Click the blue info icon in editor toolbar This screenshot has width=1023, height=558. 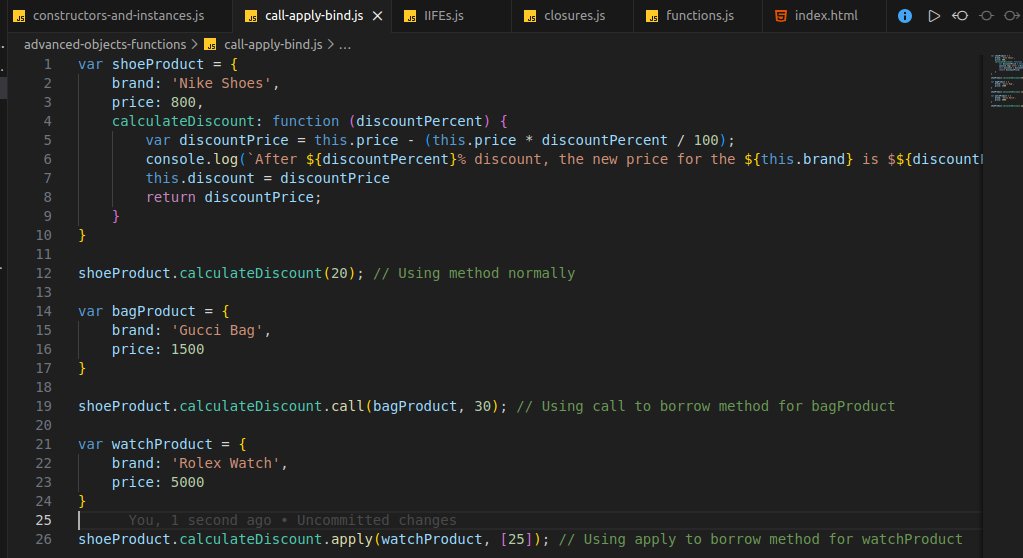[x=904, y=16]
